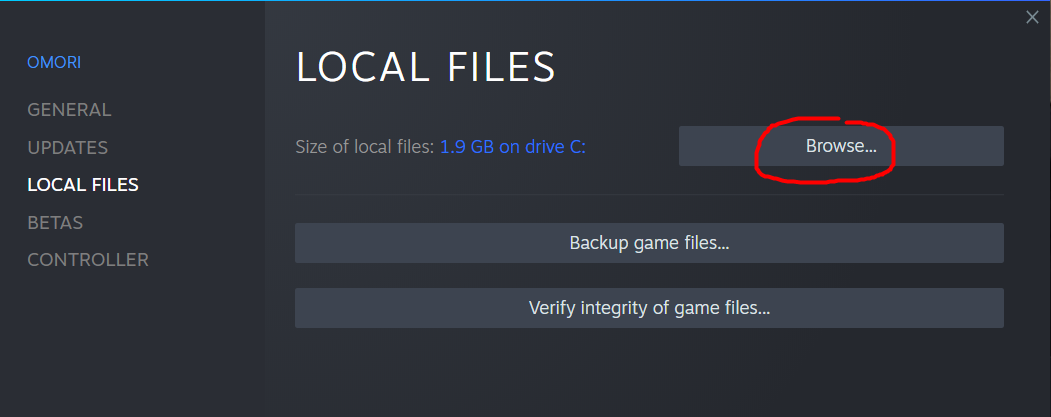Click blank area beneath the Verify integrity button
Image resolution: width=1051 pixels, height=417 pixels.
(x=649, y=370)
